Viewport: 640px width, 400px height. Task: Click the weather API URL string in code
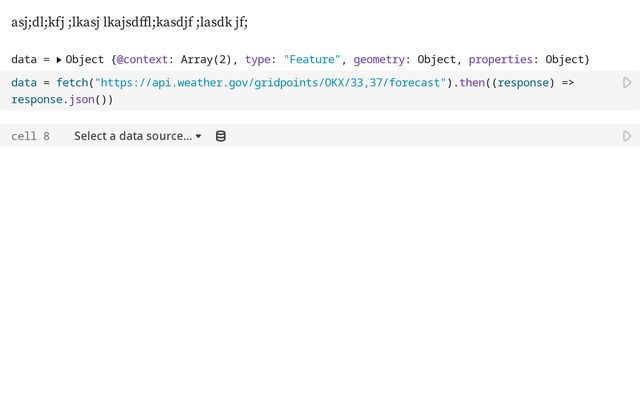point(270,83)
